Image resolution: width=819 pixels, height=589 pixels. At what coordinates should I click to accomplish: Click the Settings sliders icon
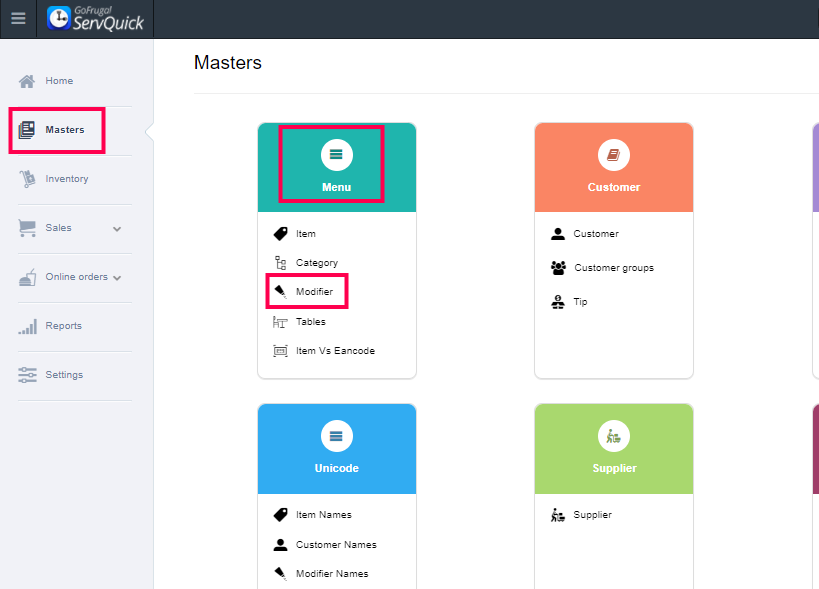coord(27,375)
